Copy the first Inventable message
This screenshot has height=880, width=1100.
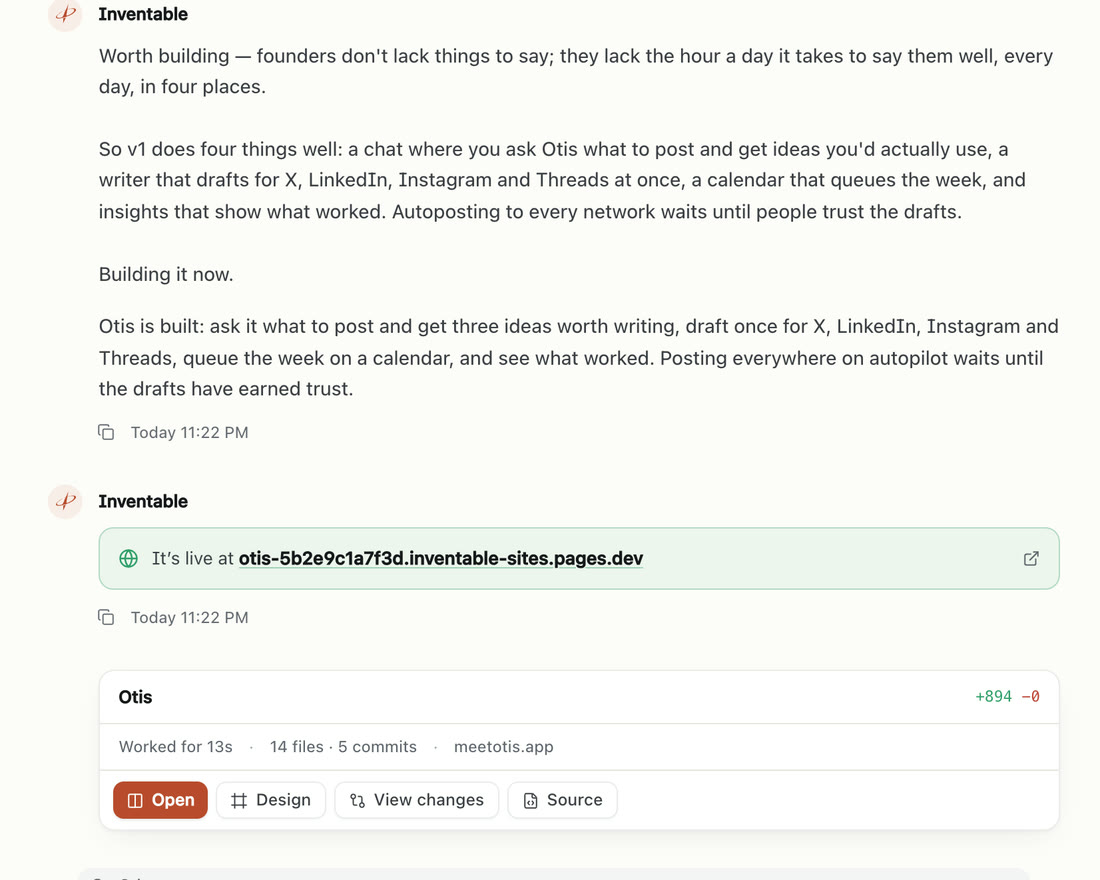[106, 432]
